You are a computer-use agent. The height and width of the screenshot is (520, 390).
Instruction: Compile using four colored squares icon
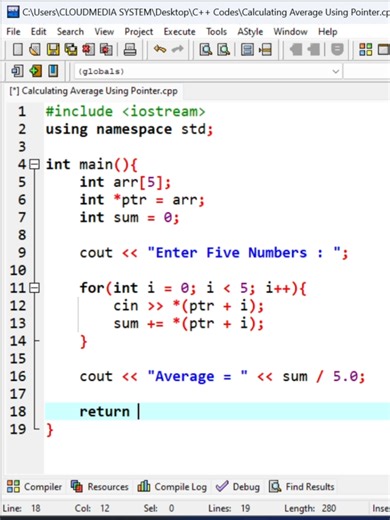pos(366,50)
